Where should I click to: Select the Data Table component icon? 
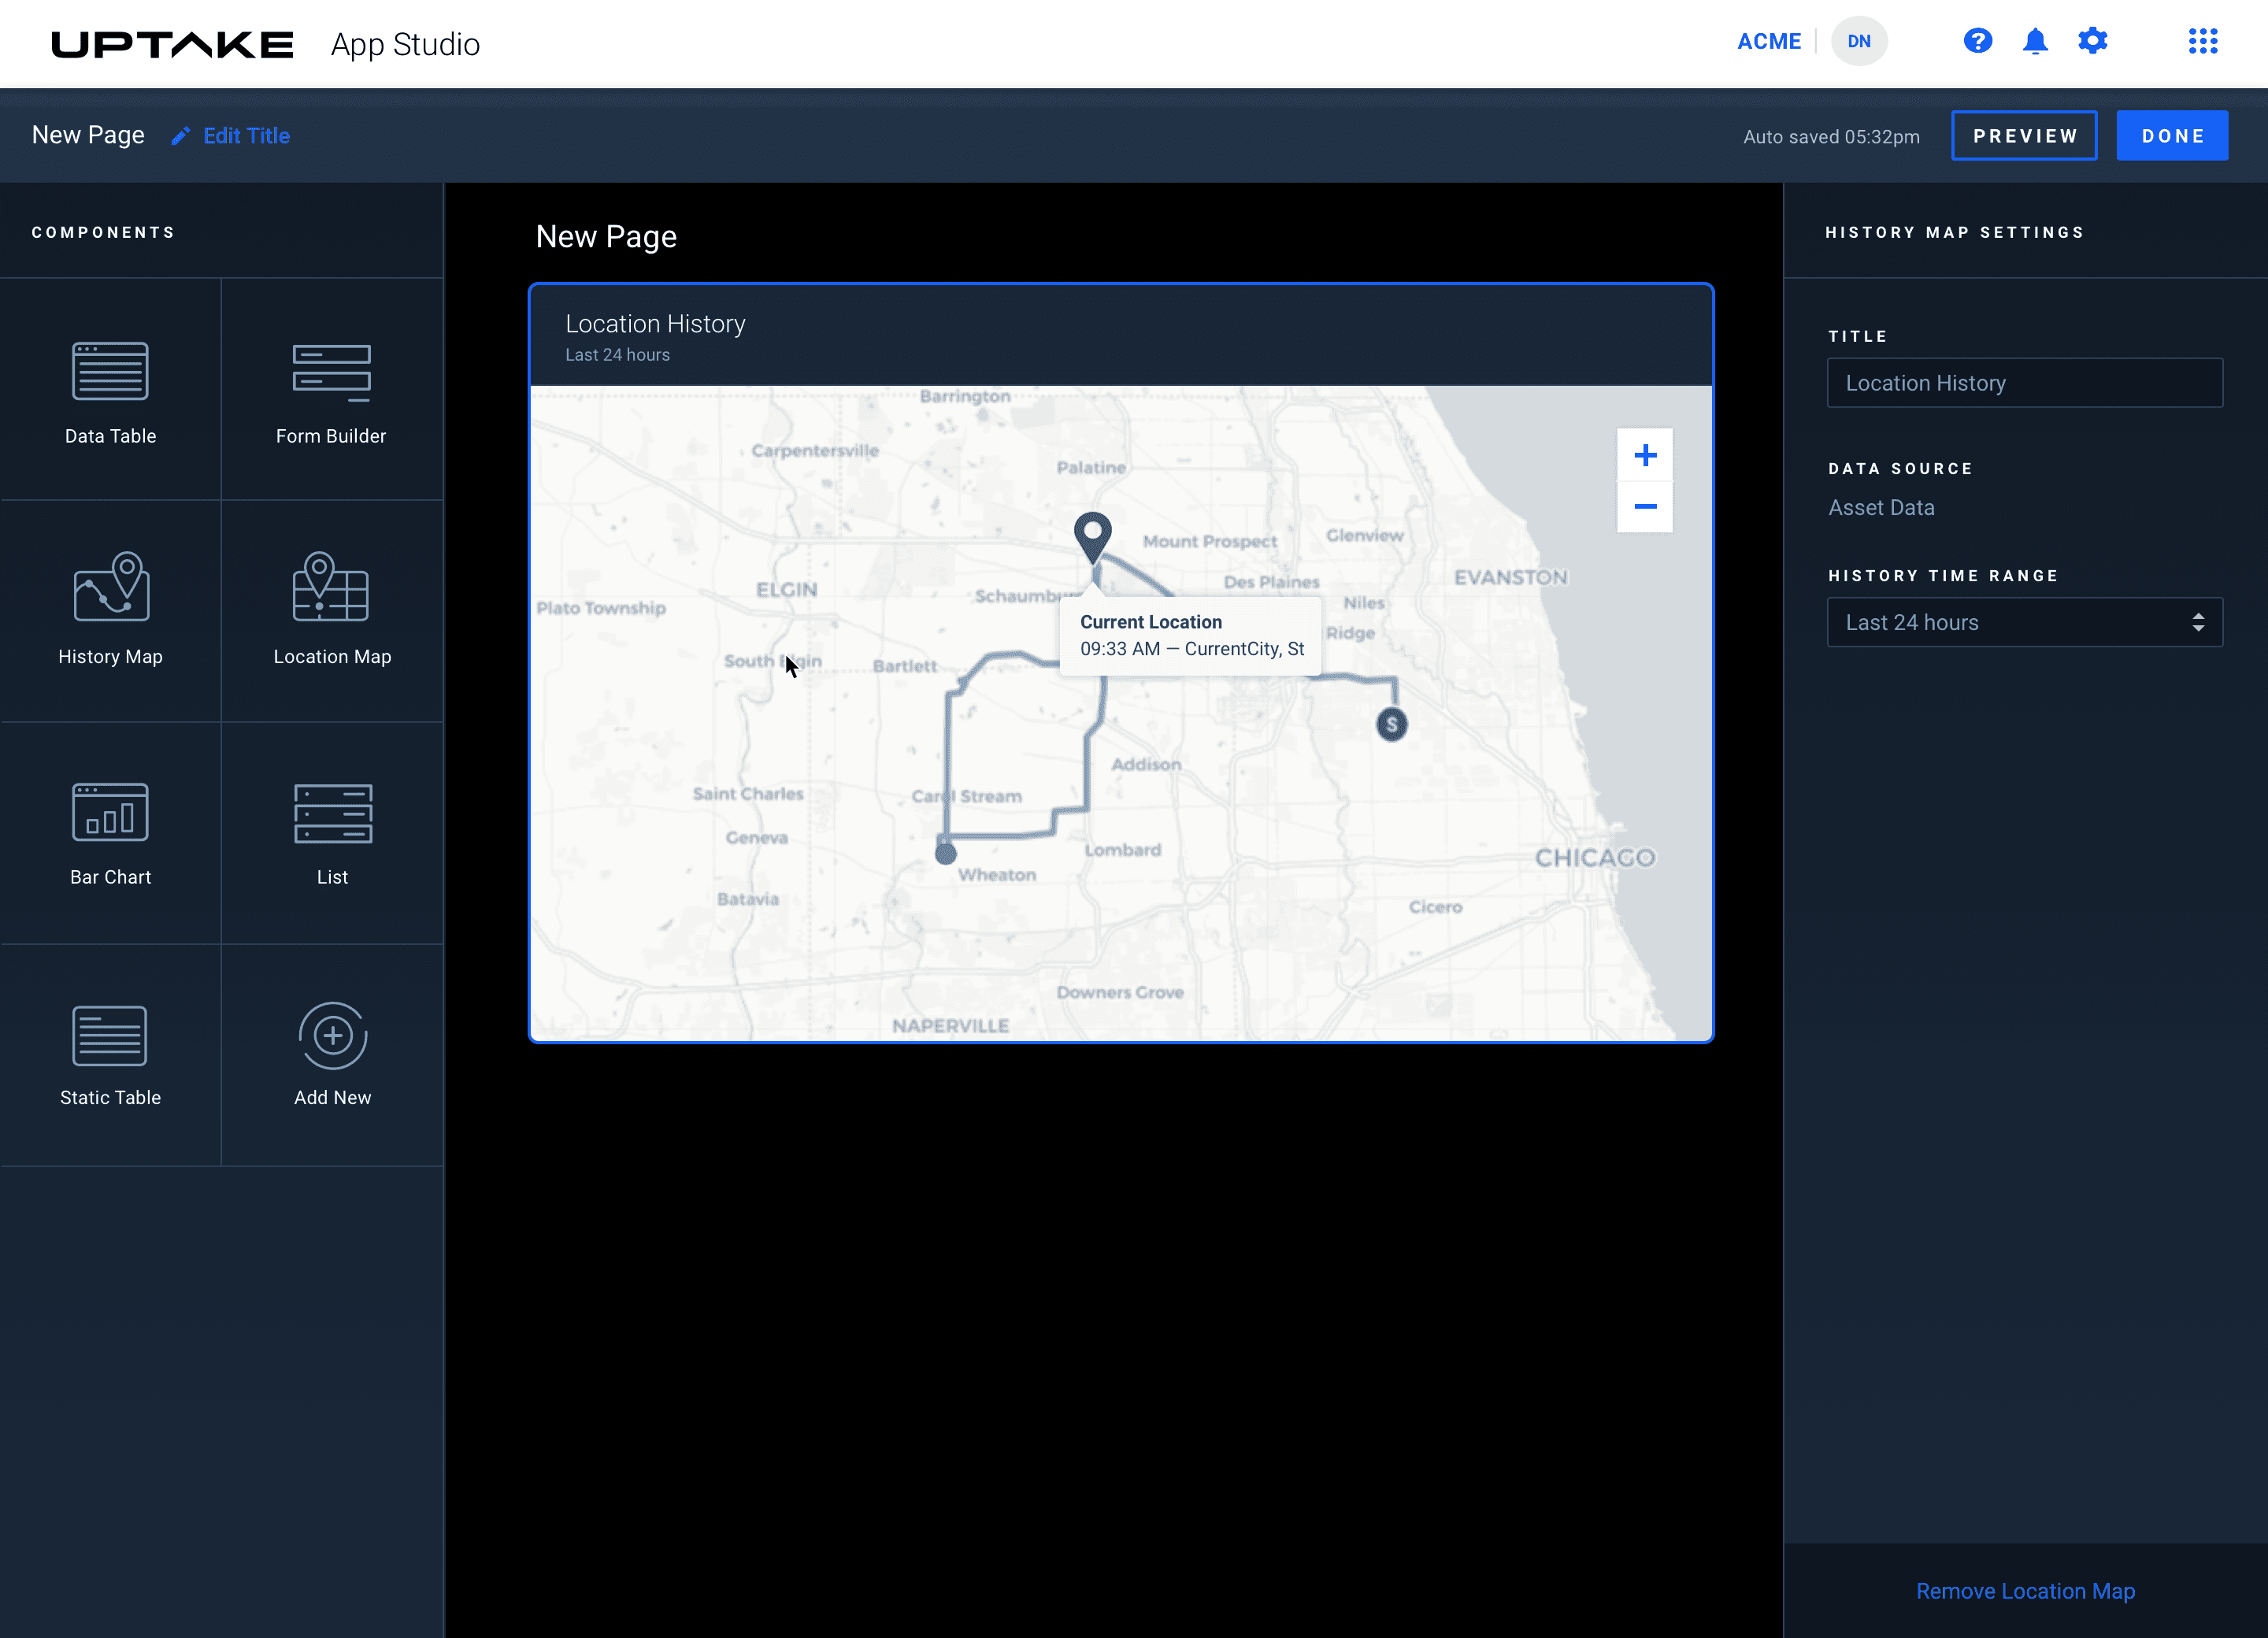tap(110, 372)
